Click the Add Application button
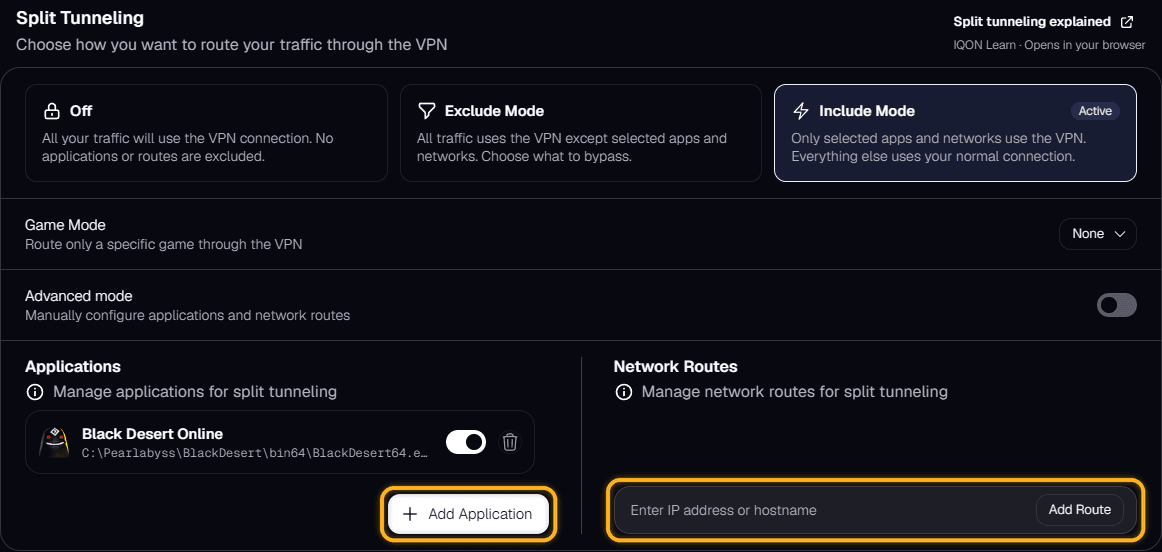1162x552 pixels. point(468,513)
